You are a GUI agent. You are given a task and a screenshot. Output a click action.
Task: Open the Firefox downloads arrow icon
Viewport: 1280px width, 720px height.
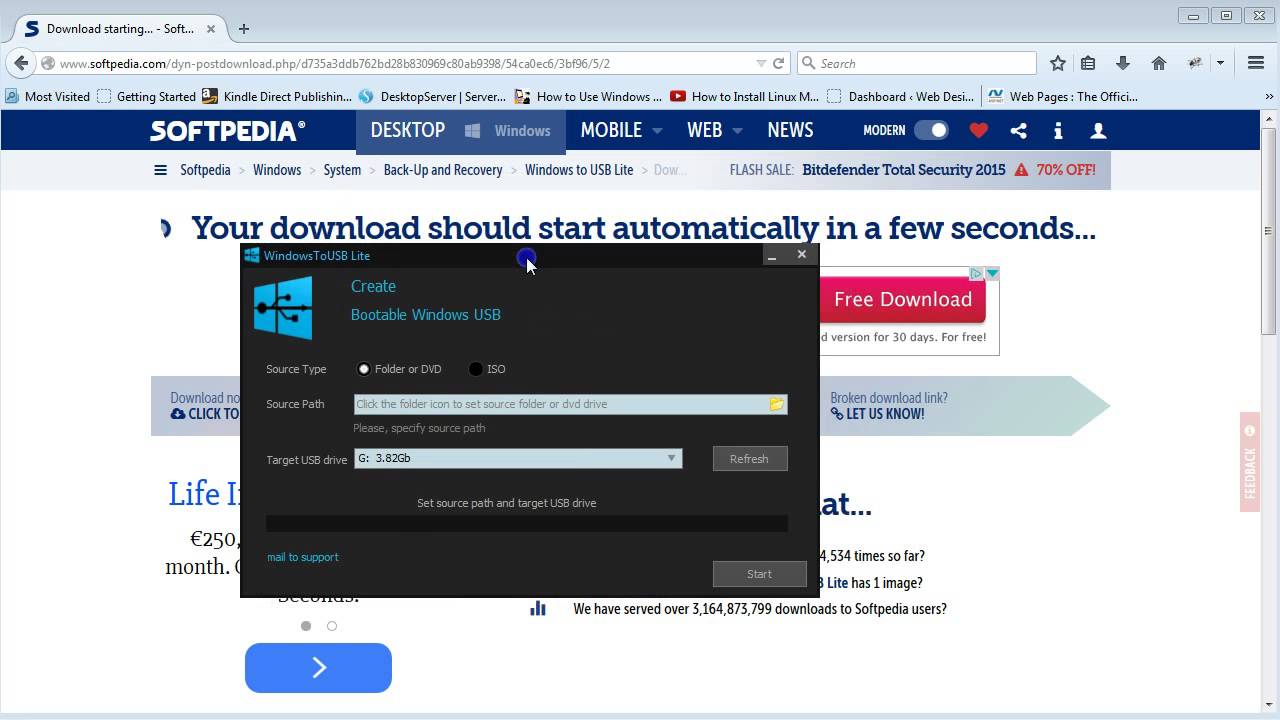[x=1123, y=63]
